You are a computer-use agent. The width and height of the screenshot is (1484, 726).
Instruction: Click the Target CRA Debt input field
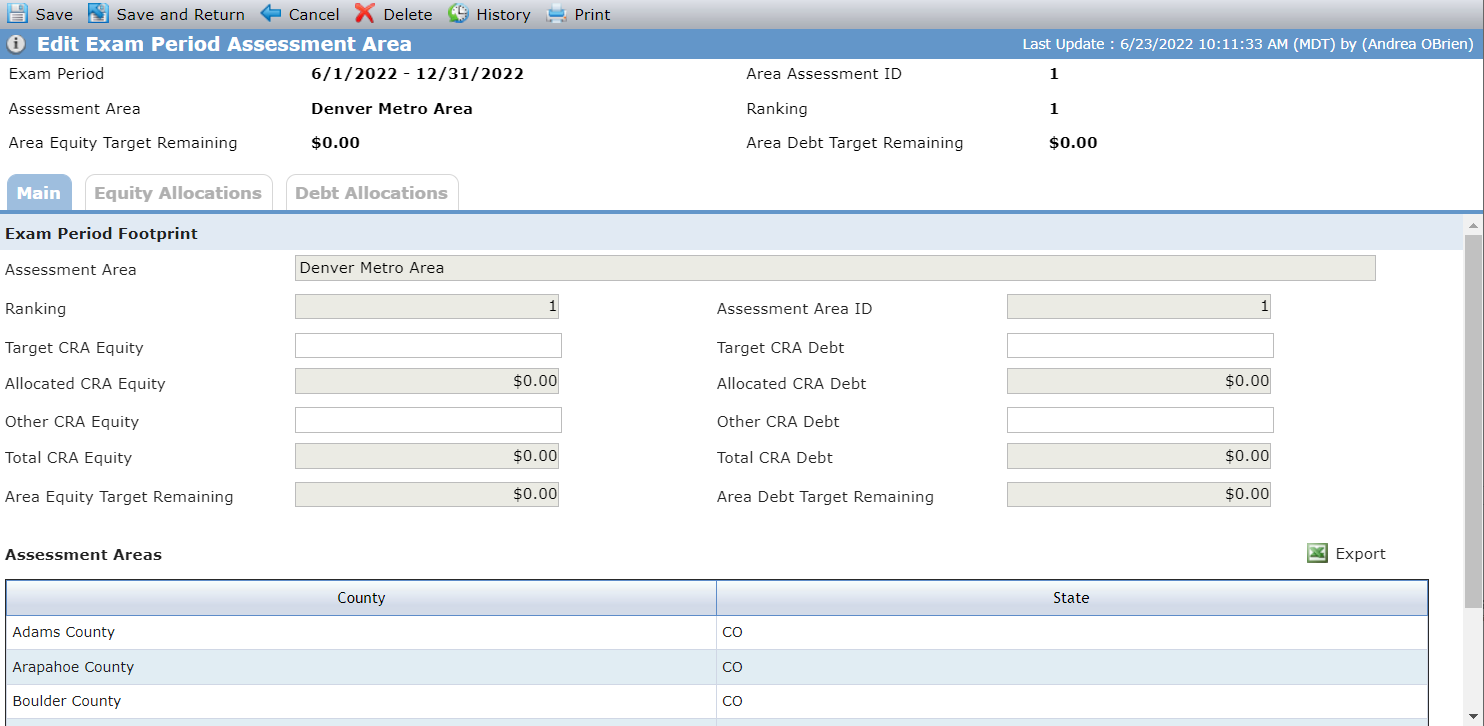pyautogui.click(x=1140, y=346)
